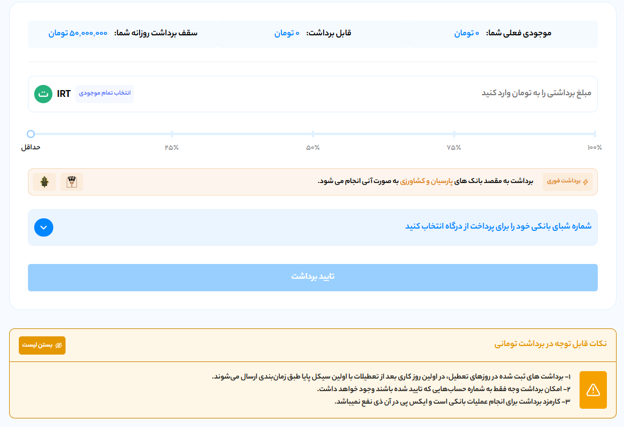
Task: Click the green Toman currency icon
Action: pyautogui.click(x=43, y=94)
